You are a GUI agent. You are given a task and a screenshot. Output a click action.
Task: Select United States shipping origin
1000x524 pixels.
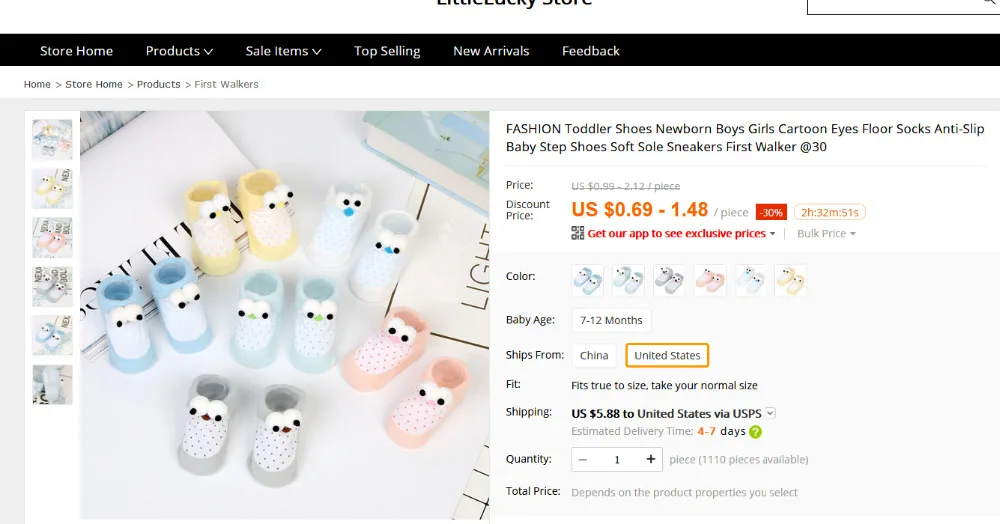[667, 355]
